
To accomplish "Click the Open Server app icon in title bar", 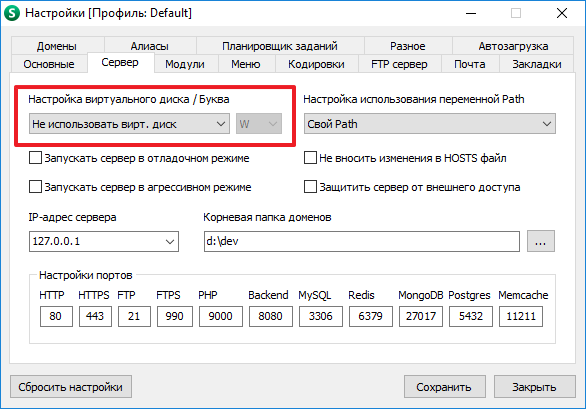I will [x=12, y=13].
